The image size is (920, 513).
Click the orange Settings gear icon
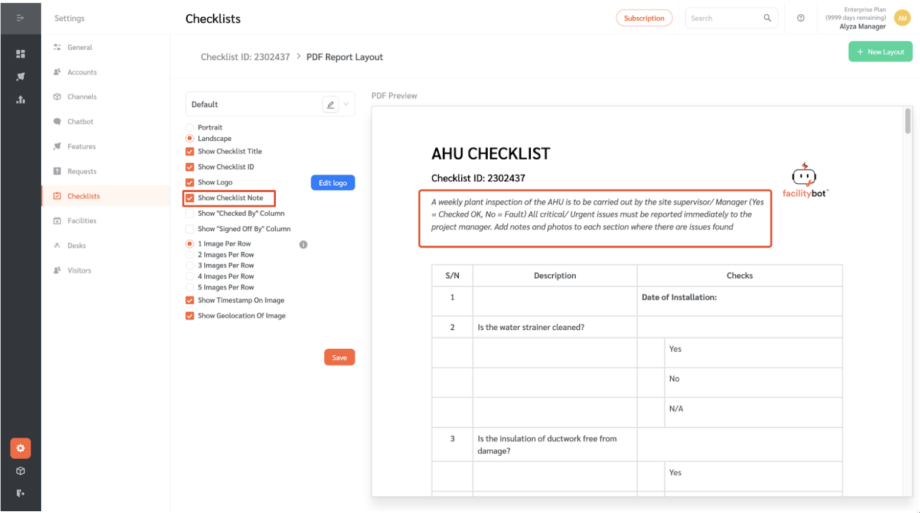[x=20, y=448]
